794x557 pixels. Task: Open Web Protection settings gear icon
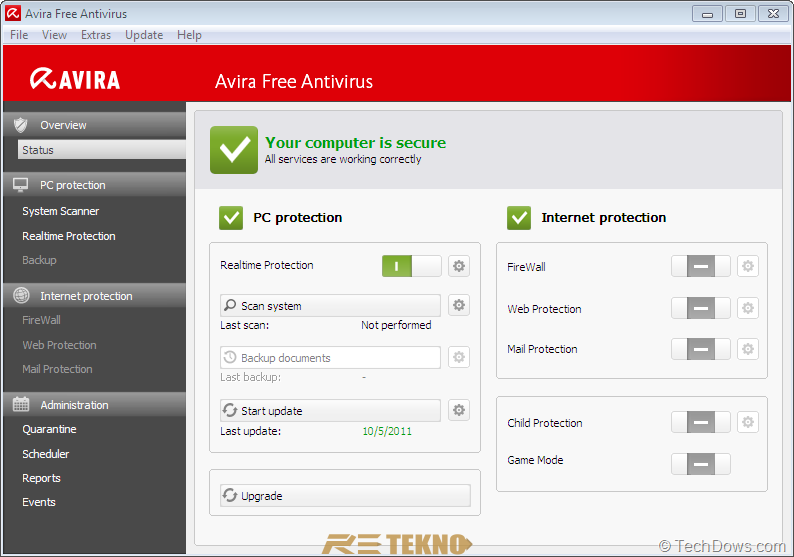tap(748, 308)
